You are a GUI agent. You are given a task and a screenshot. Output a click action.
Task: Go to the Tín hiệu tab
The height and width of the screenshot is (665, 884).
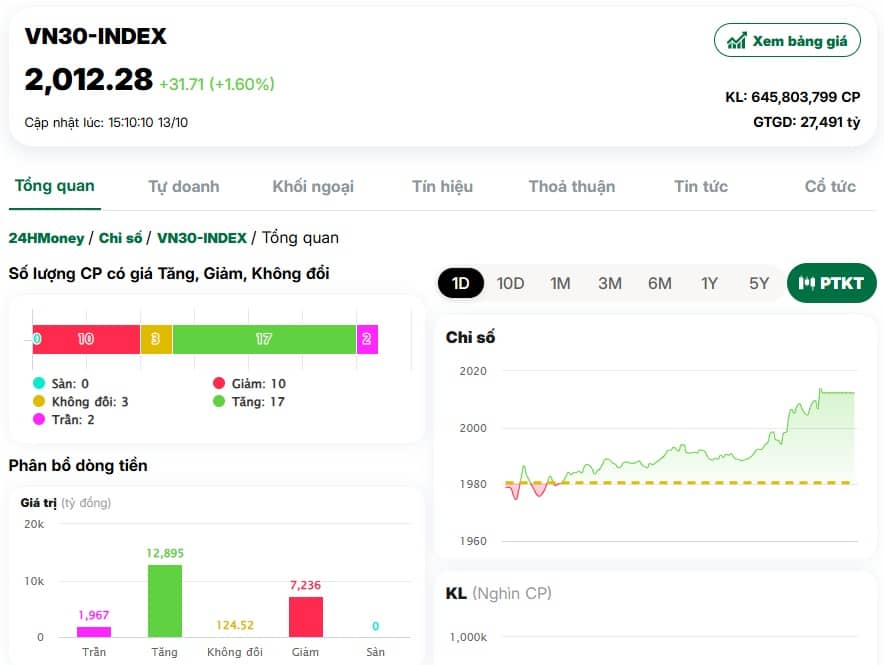click(x=442, y=187)
